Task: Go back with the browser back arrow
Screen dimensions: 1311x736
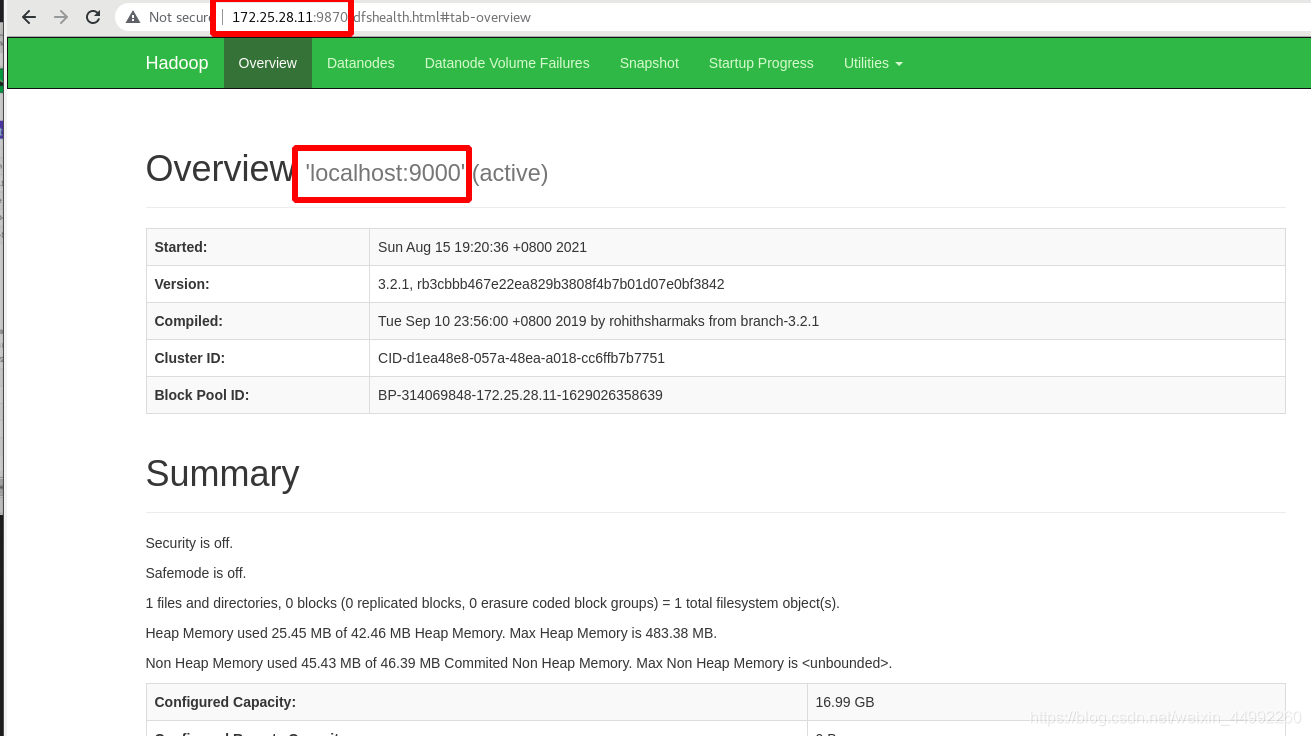Action: (x=29, y=17)
